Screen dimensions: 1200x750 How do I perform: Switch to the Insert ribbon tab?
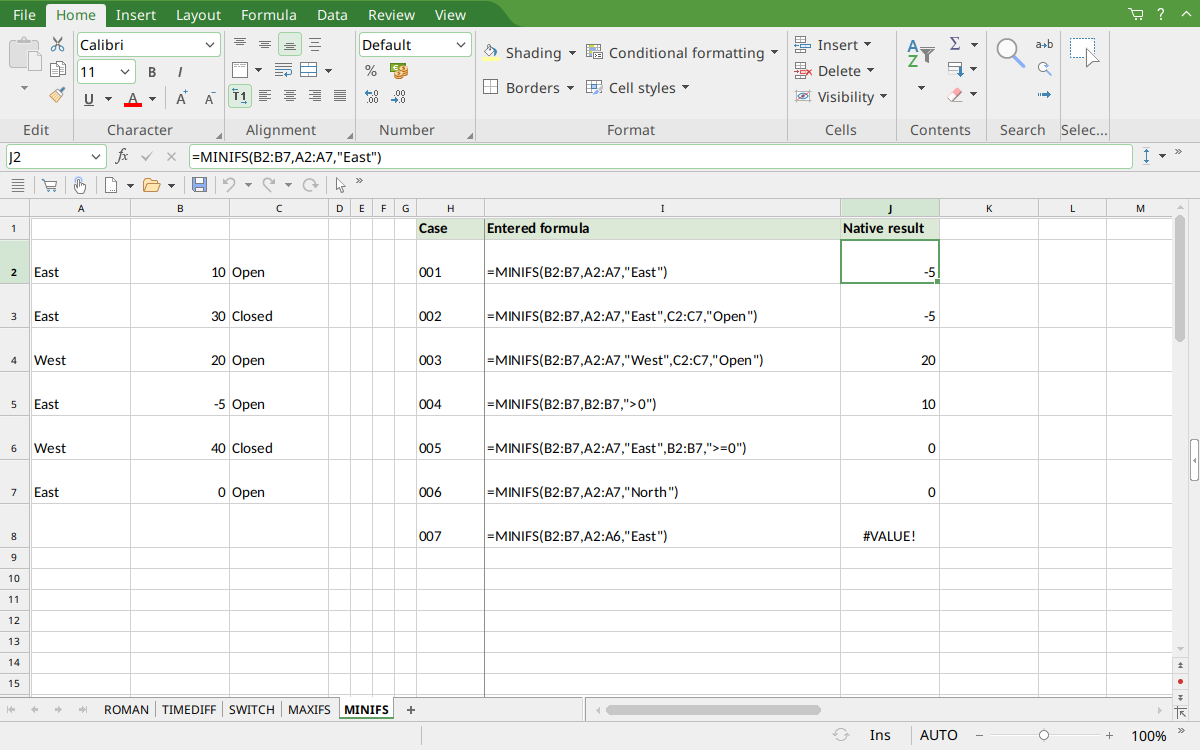(x=135, y=15)
